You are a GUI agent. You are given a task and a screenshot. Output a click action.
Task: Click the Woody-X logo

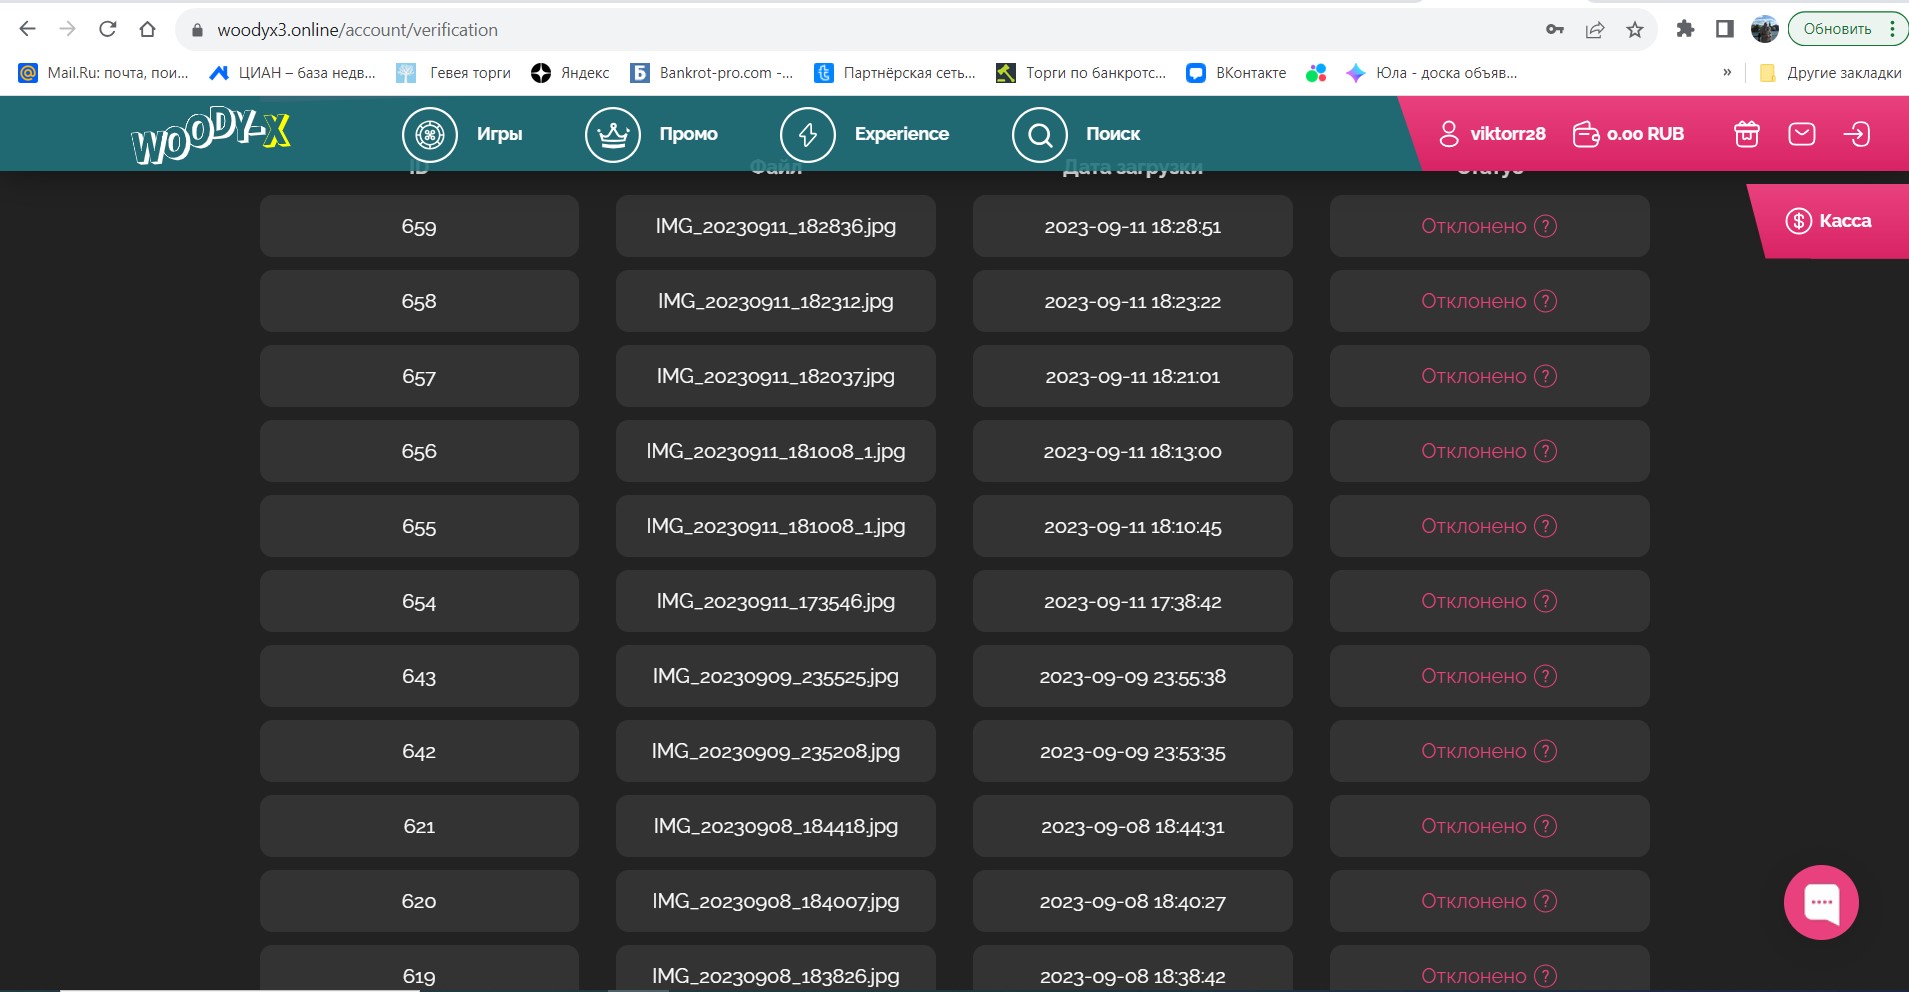tap(211, 134)
